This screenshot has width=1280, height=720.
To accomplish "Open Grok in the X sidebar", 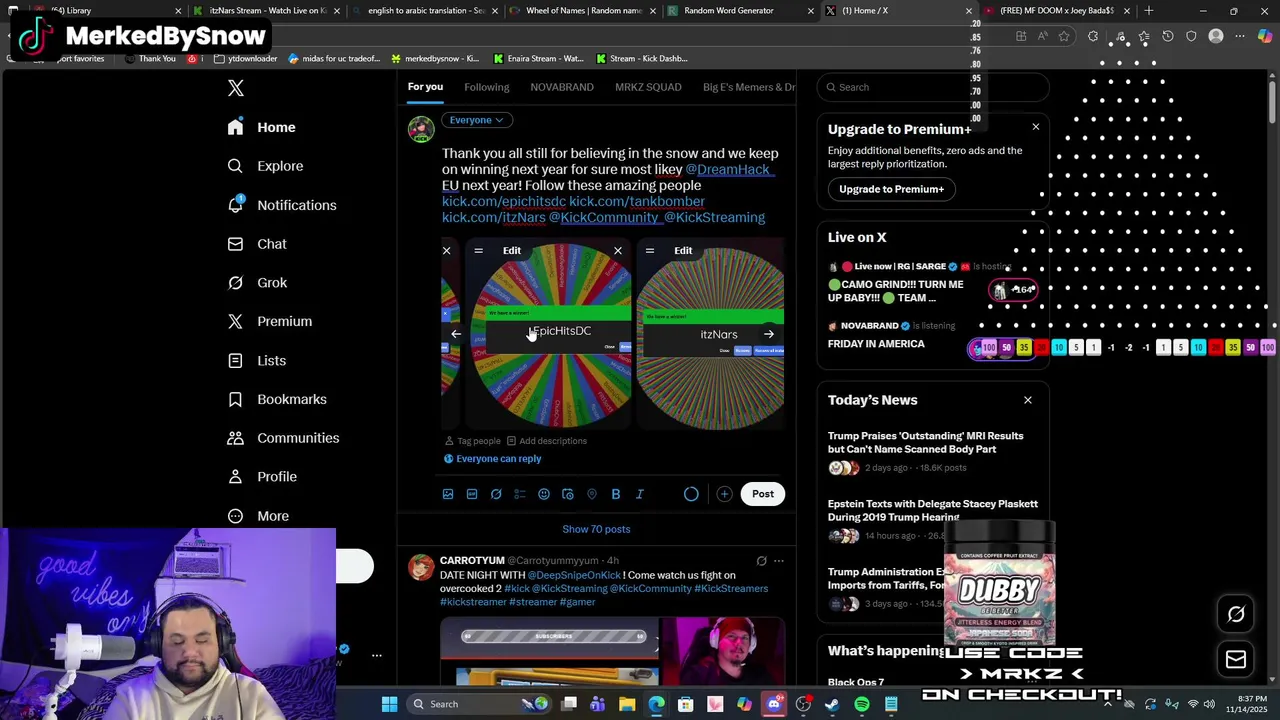I will point(257,283).
